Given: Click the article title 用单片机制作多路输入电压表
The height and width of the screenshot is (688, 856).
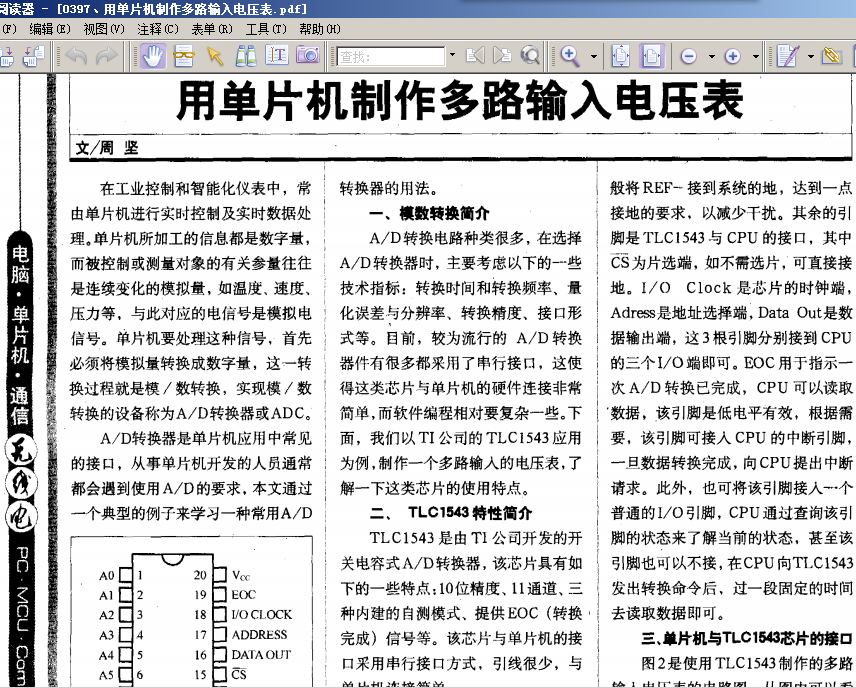Looking at the screenshot, I should 460,101.
